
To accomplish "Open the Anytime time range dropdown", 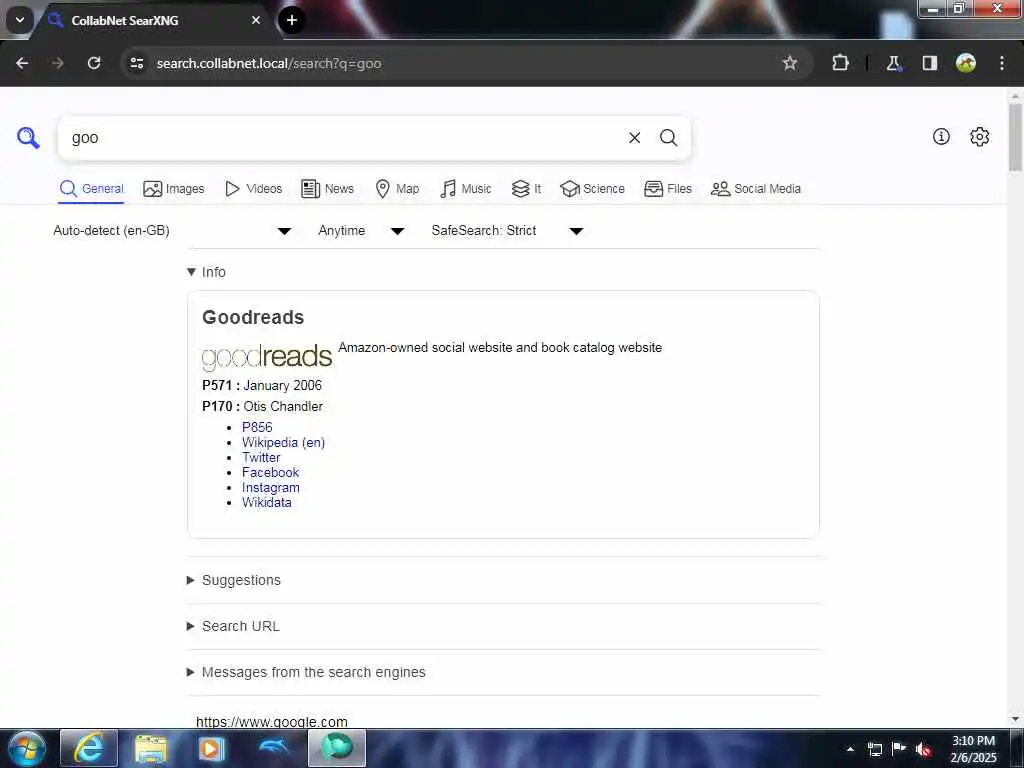I will point(361,231).
